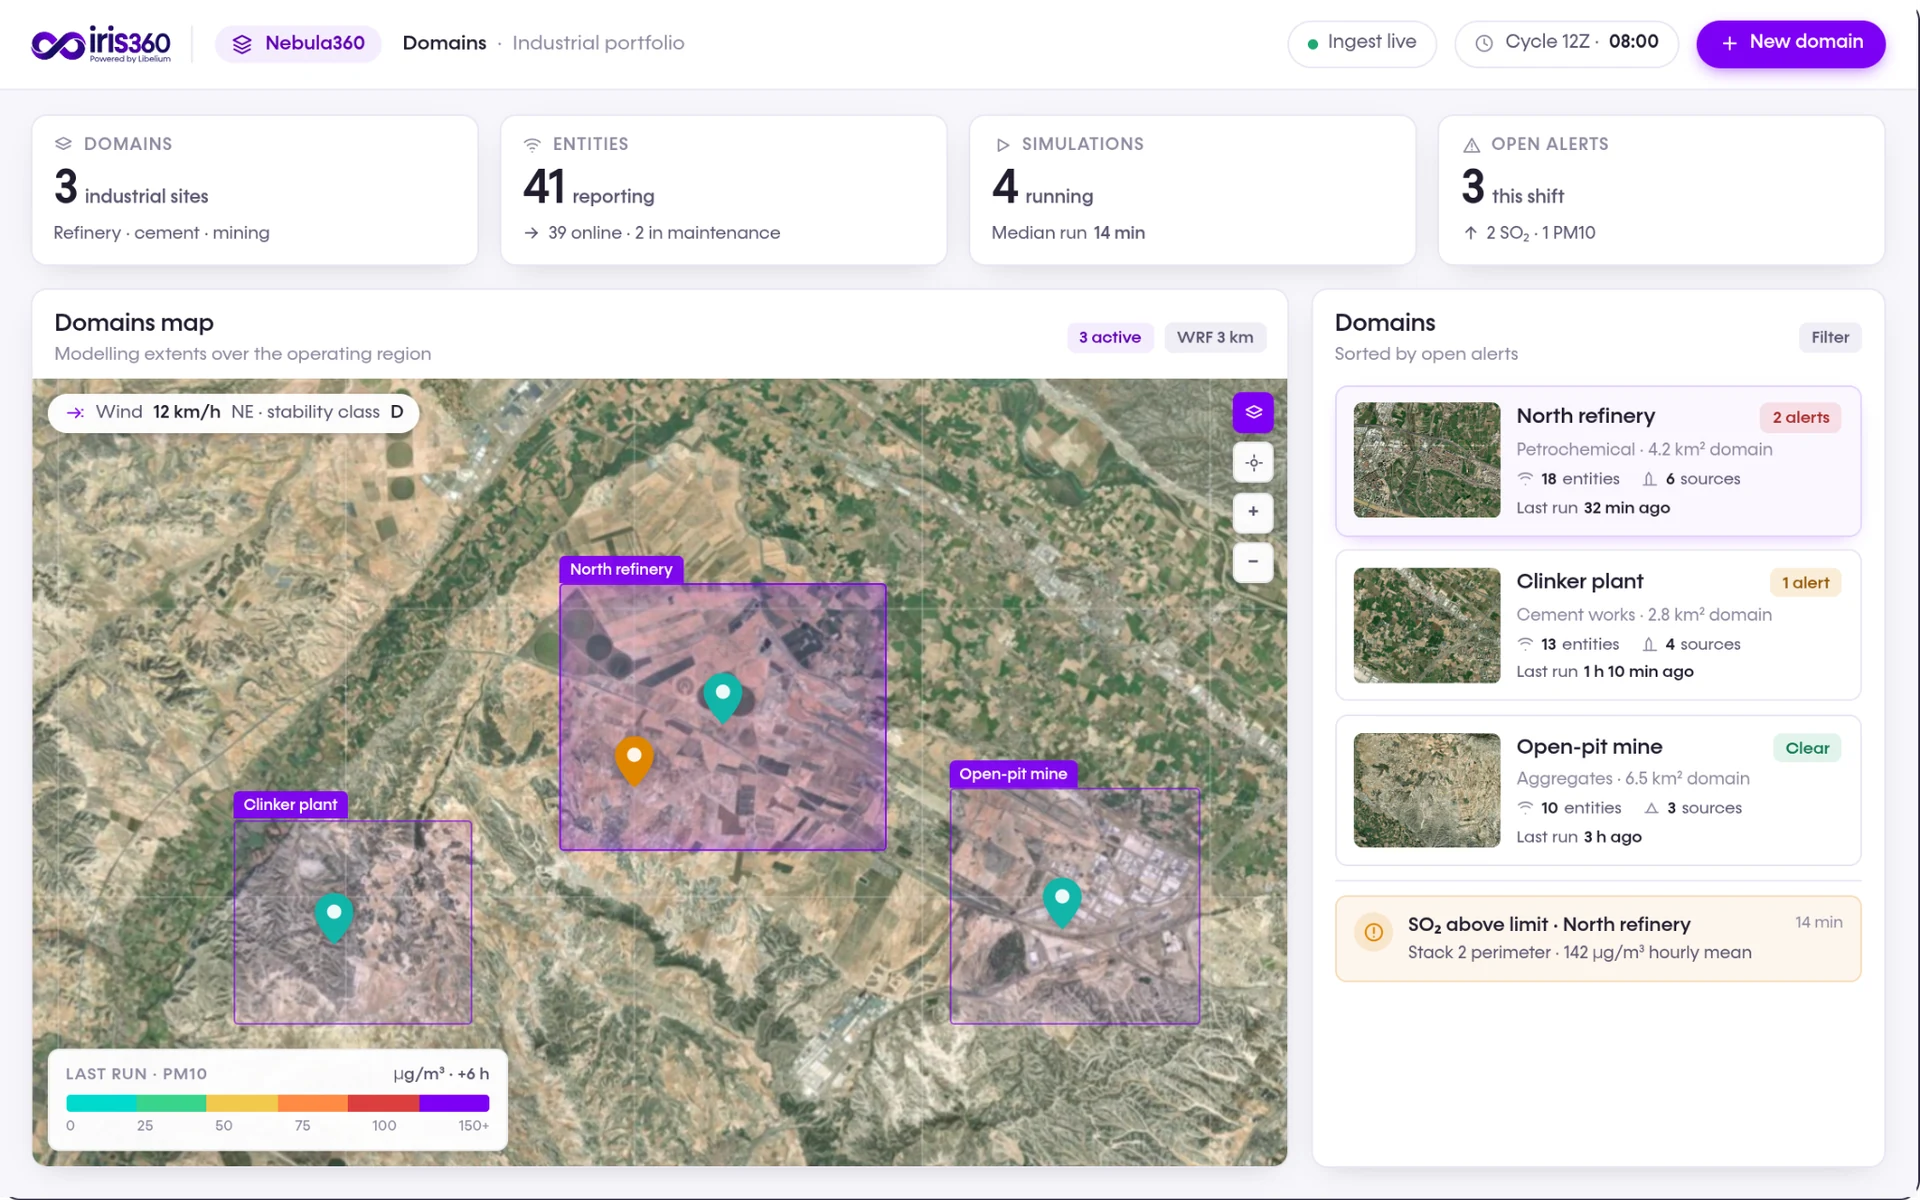Select the orange alert pin in North refinery
1920x1200 pixels.
click(x=633, y=760)
